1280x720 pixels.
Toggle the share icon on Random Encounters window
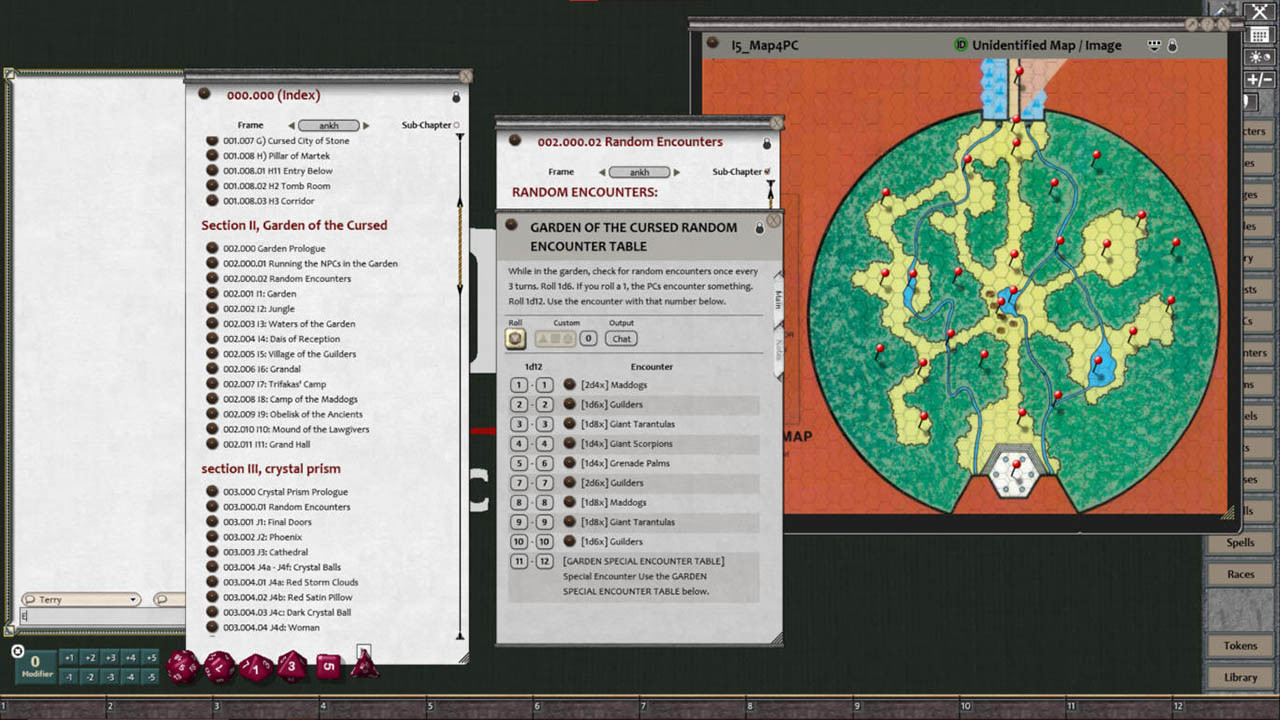tap(766, 143)
